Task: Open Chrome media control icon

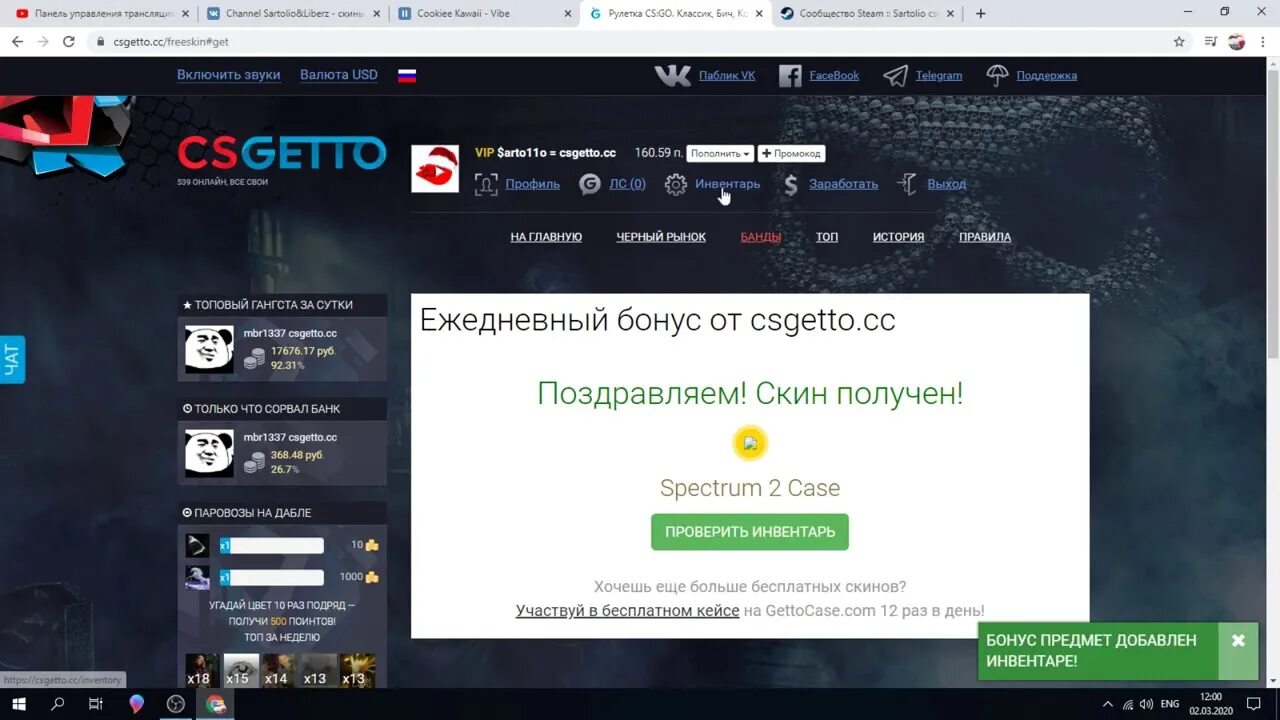Action: click(1211, 42)
